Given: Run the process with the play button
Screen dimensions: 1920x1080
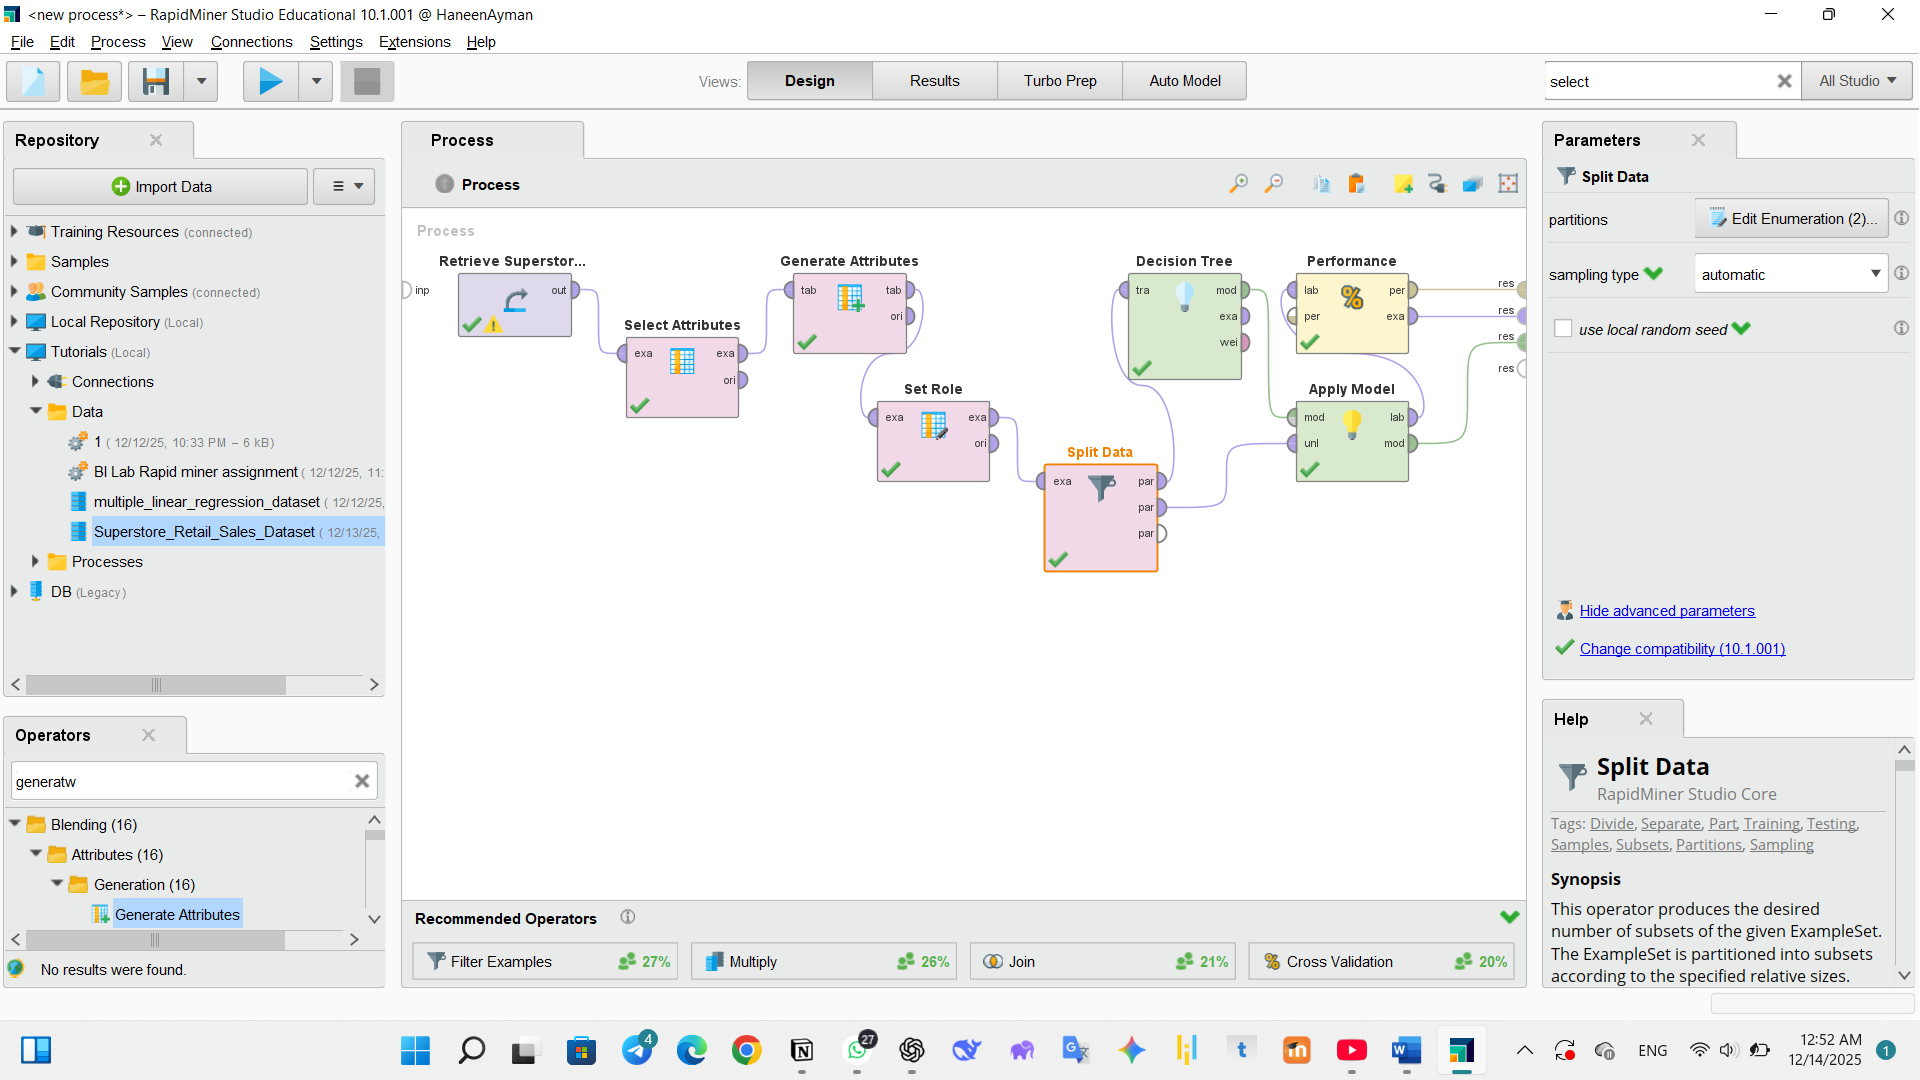Looking at the screenshot, I should pos(270,81).
